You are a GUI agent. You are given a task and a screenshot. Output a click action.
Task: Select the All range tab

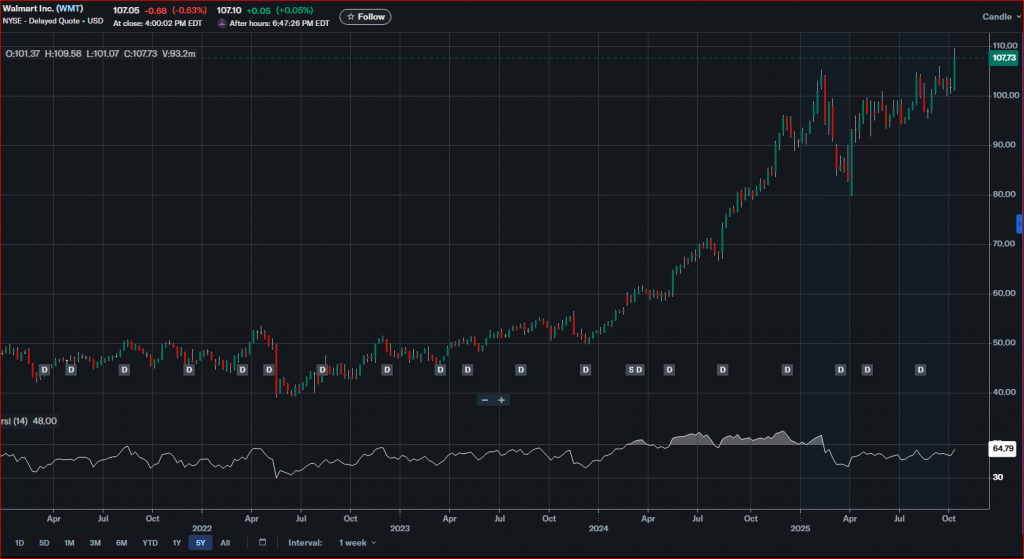coord(225,542)
